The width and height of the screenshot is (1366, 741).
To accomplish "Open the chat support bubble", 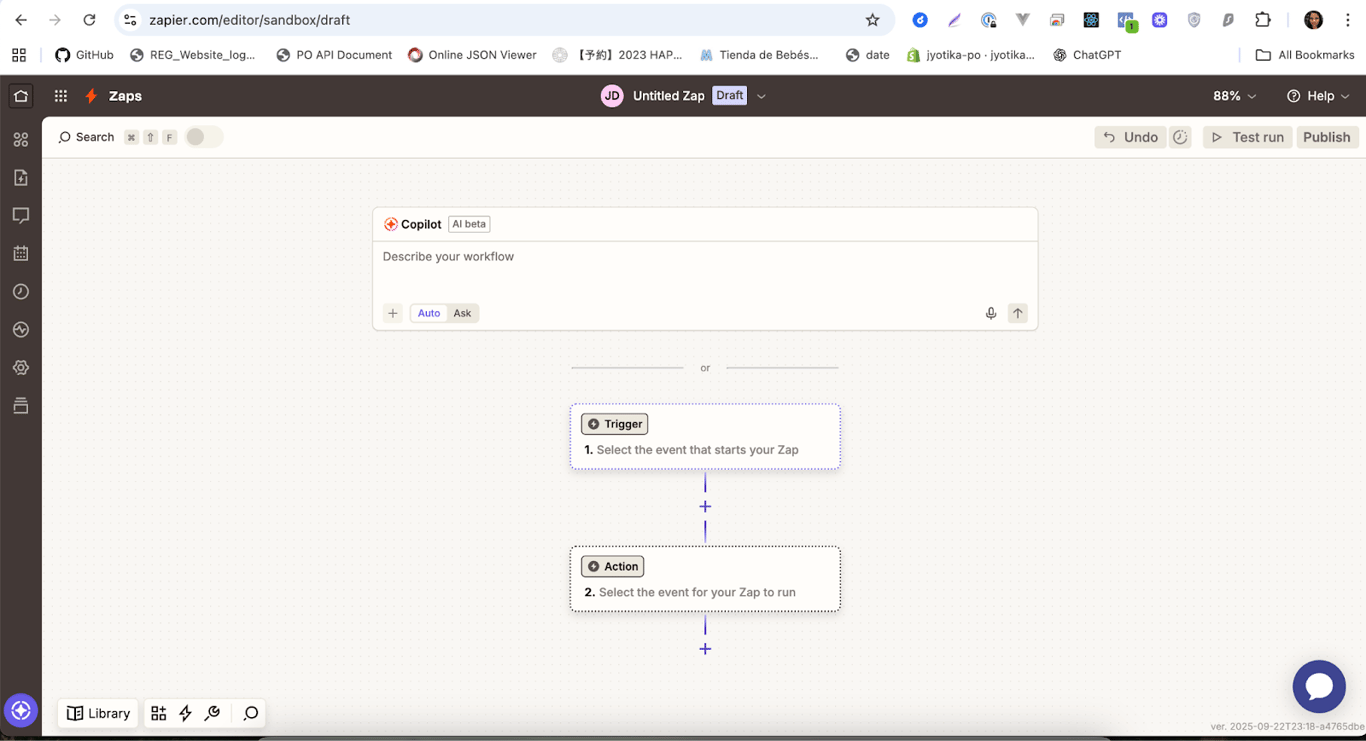I will [x=1319, y=686].
